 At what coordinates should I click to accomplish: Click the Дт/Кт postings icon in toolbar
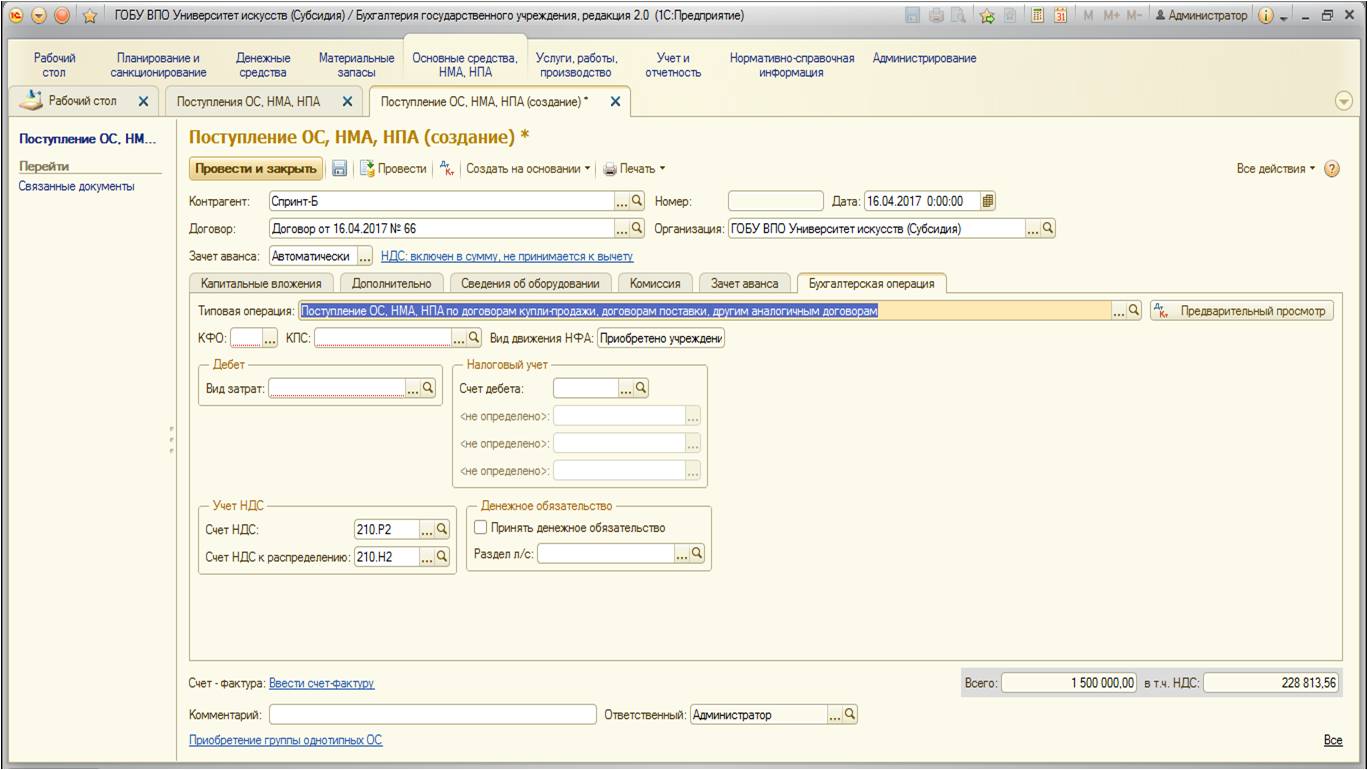[447, 169]
